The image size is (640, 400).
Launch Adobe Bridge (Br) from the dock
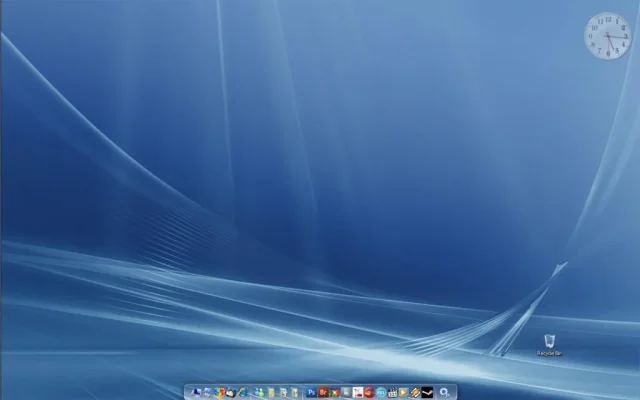(323, 392)
